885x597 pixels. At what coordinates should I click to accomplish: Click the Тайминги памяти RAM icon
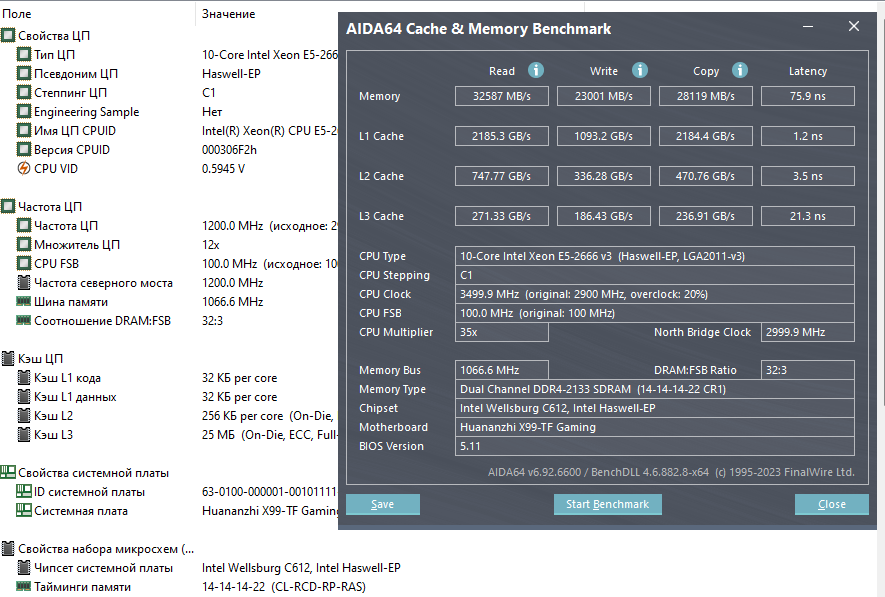click(x=24, y=586)
